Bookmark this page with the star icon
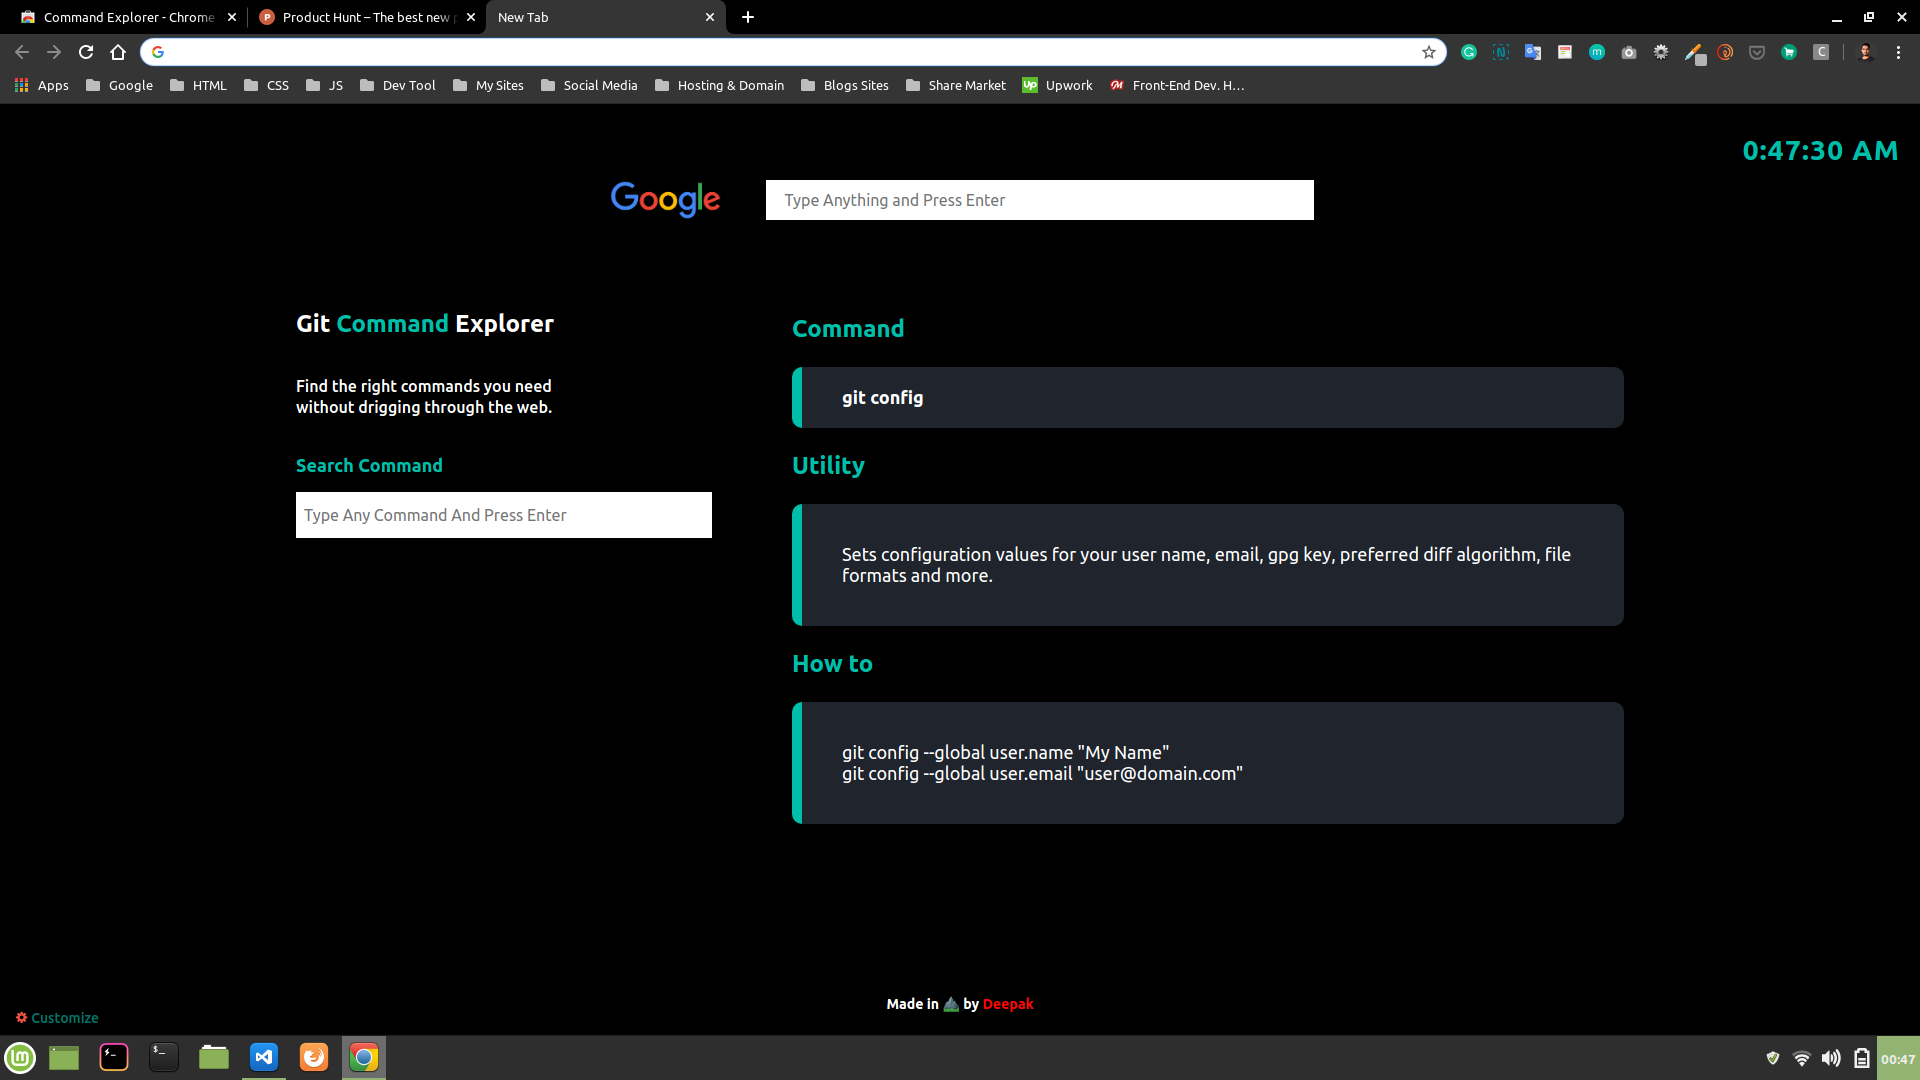Viewport: 1920px width, 1080px height. point(1429,52)
